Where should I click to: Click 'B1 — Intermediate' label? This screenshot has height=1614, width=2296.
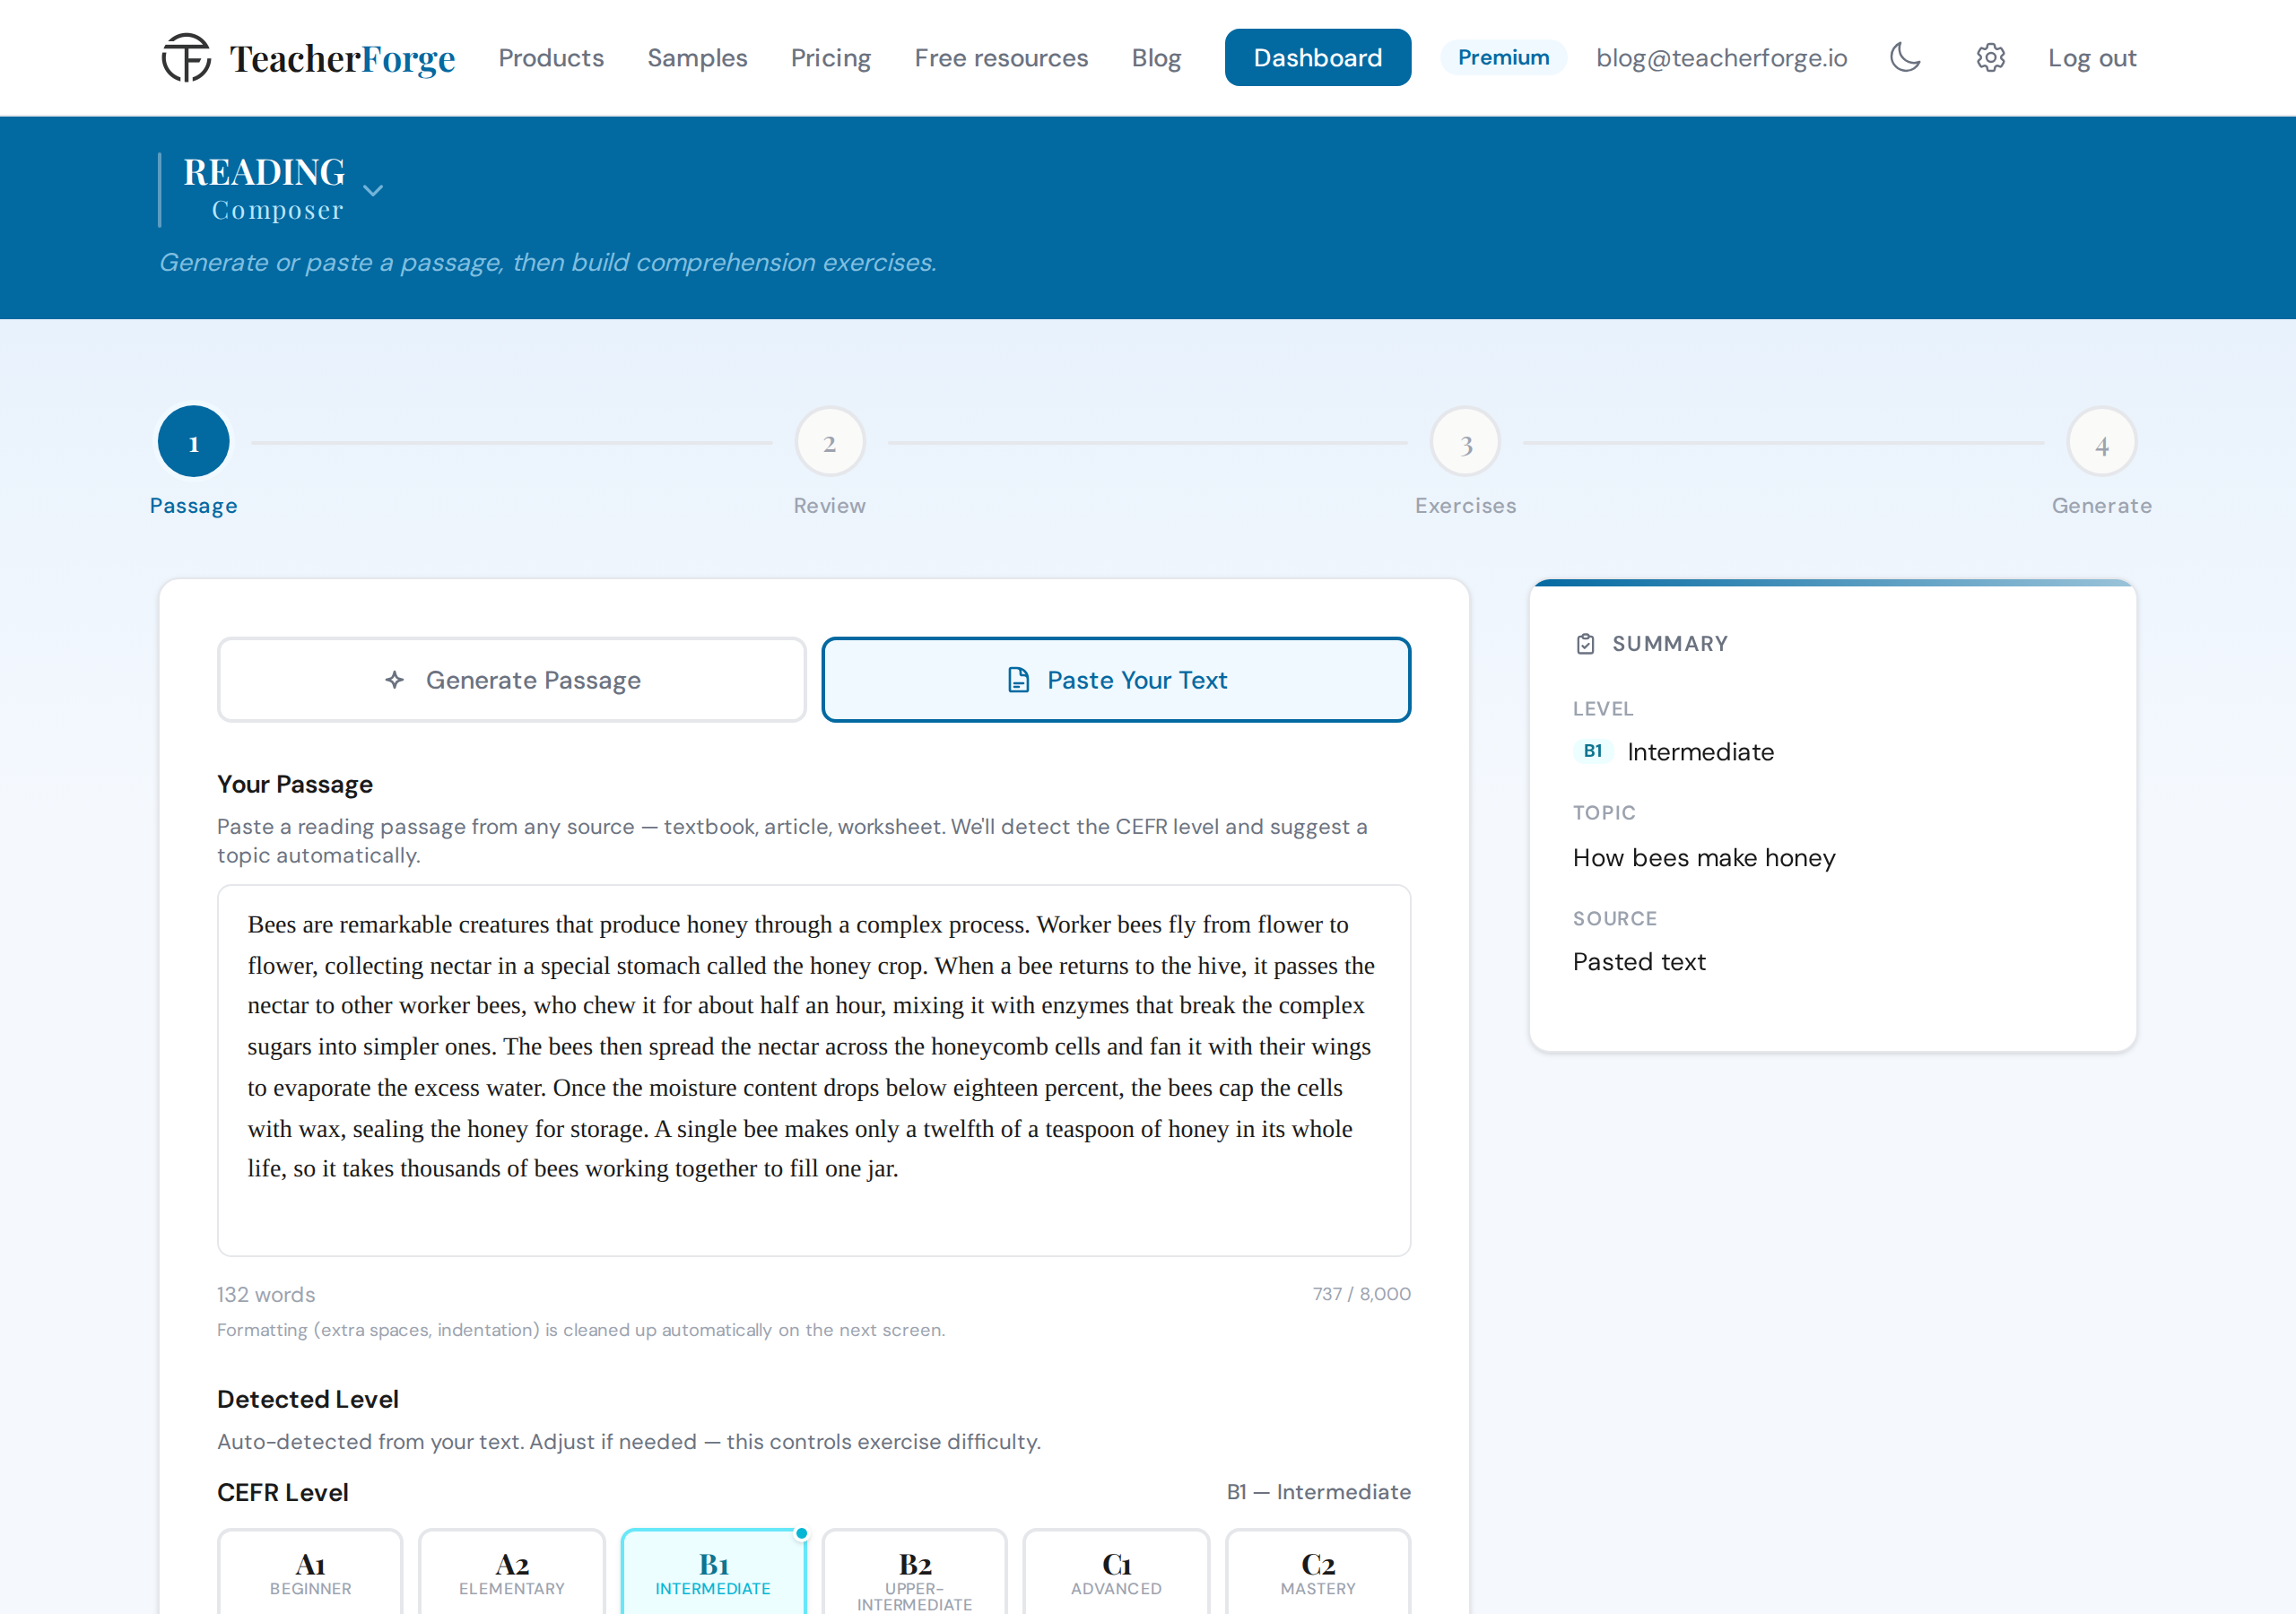click(1318, 1492)
